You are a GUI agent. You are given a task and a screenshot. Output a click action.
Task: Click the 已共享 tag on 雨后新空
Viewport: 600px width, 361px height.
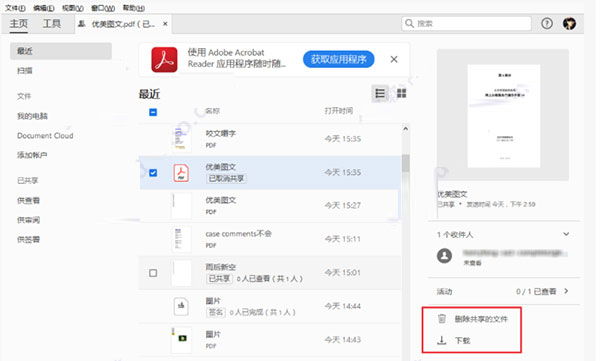pyautogui.click(x=219, y=279)
